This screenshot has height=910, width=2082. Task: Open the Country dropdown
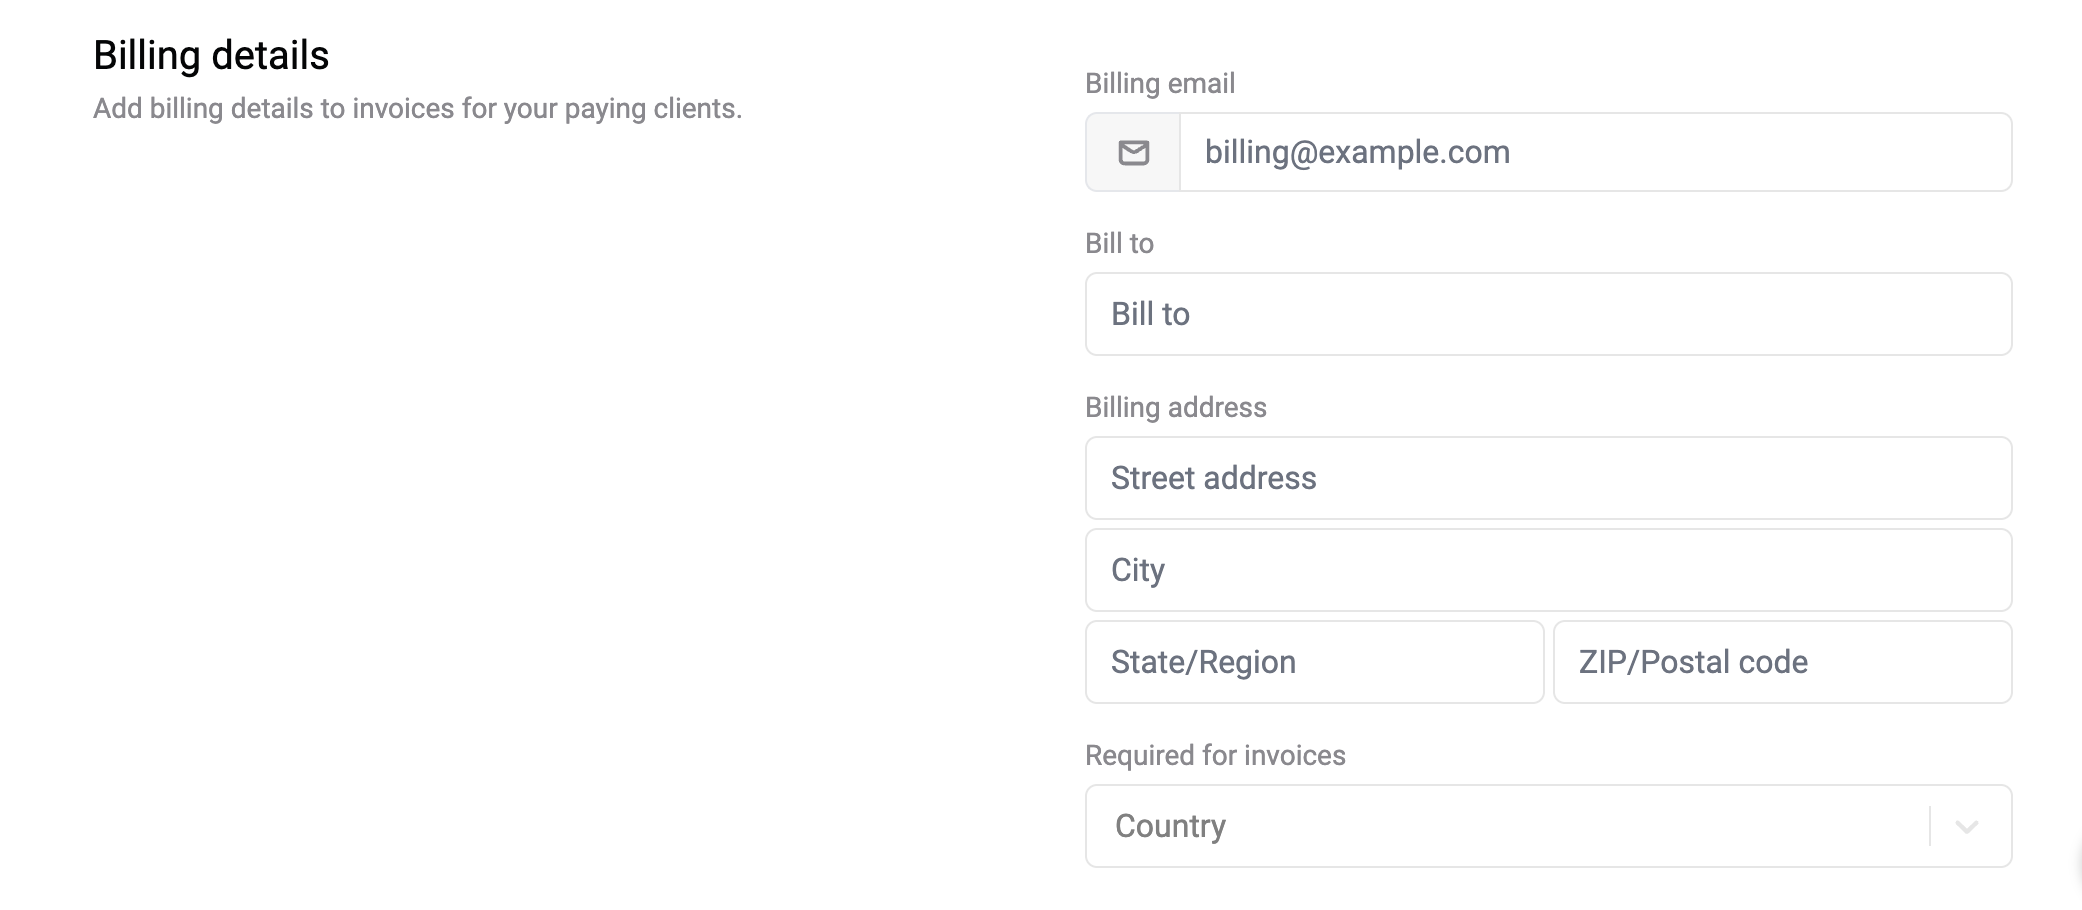click(1548, 826)
